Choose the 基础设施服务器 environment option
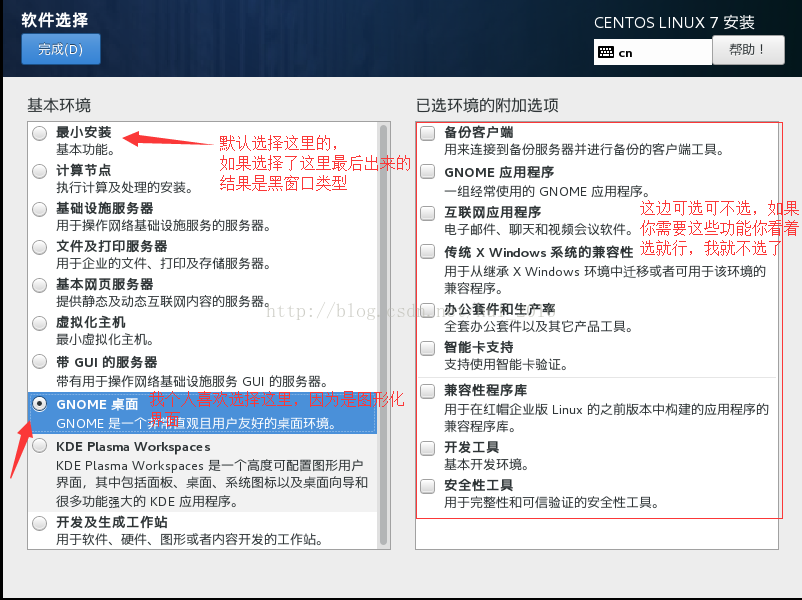Image resolution: width=802 pixels, height=600 pixels. tap(39, 209)
